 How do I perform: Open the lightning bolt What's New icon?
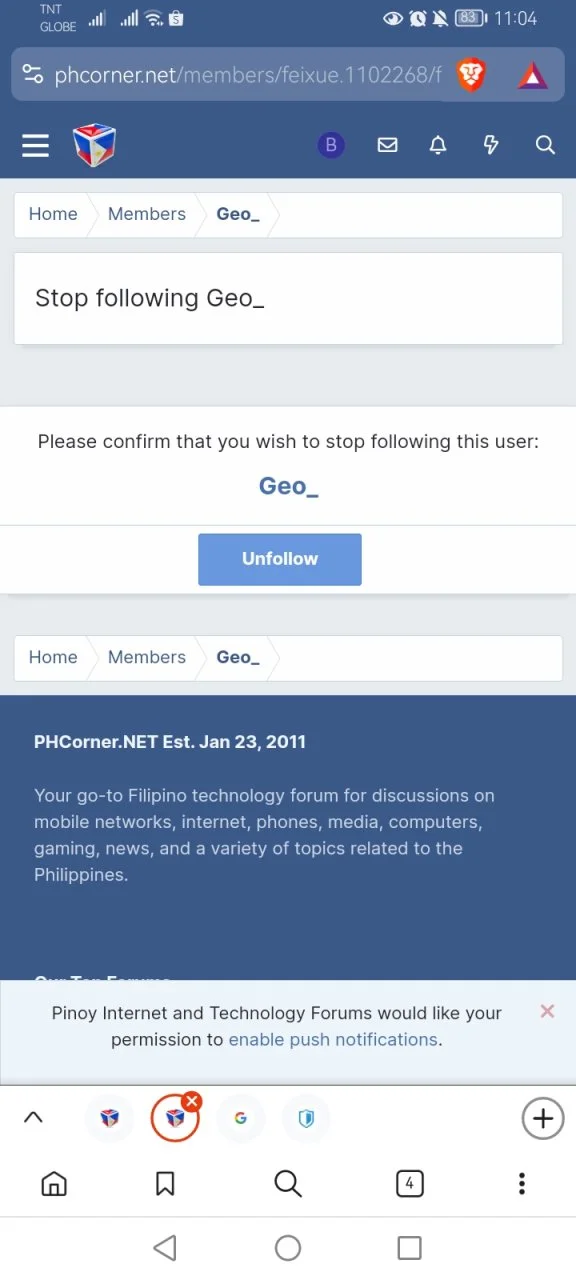(491, 146)
